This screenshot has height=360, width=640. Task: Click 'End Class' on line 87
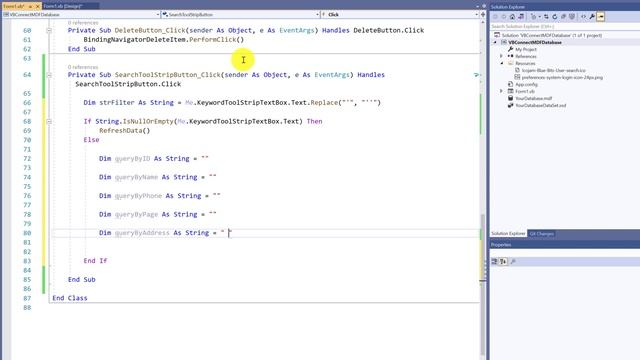pyautogui.click(x=70, y=298)
